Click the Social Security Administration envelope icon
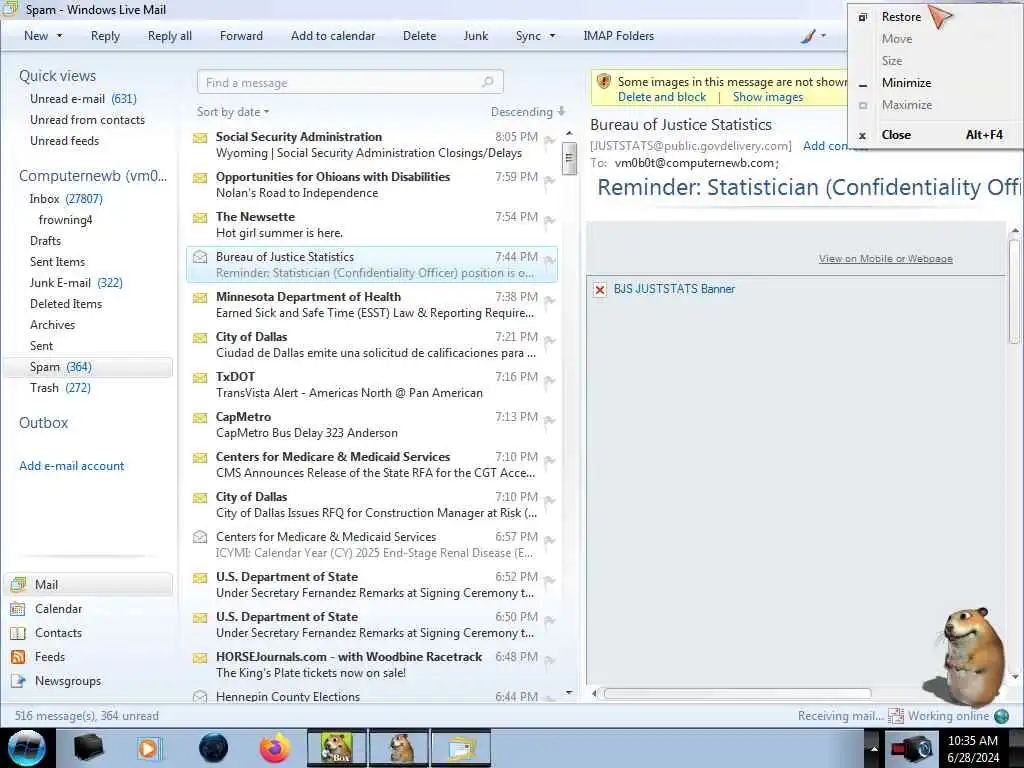This screenshot has width=1024, height=768. pos(200,138)
